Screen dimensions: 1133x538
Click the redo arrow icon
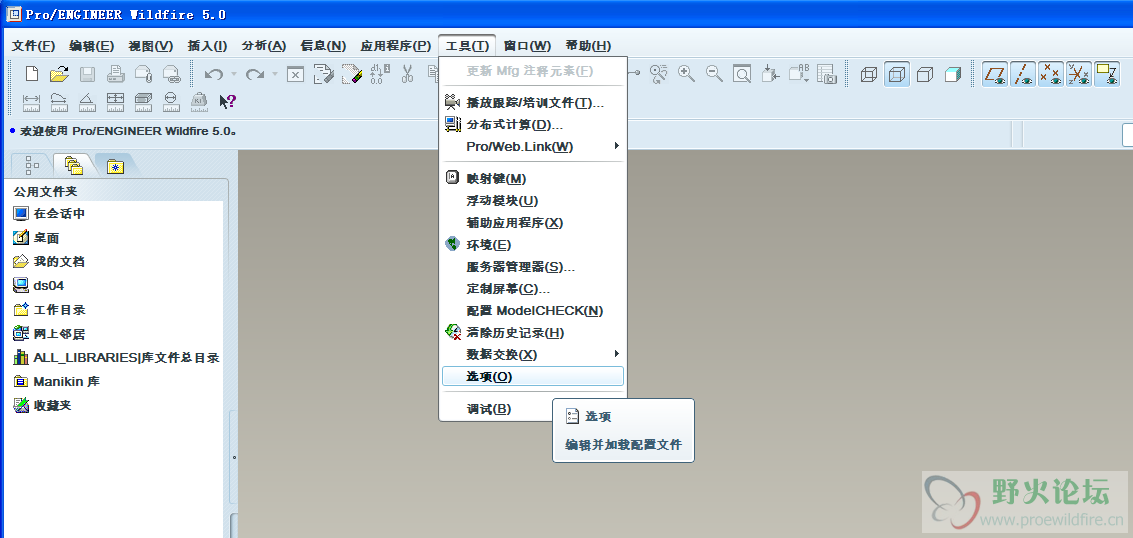tap(254, 74)
